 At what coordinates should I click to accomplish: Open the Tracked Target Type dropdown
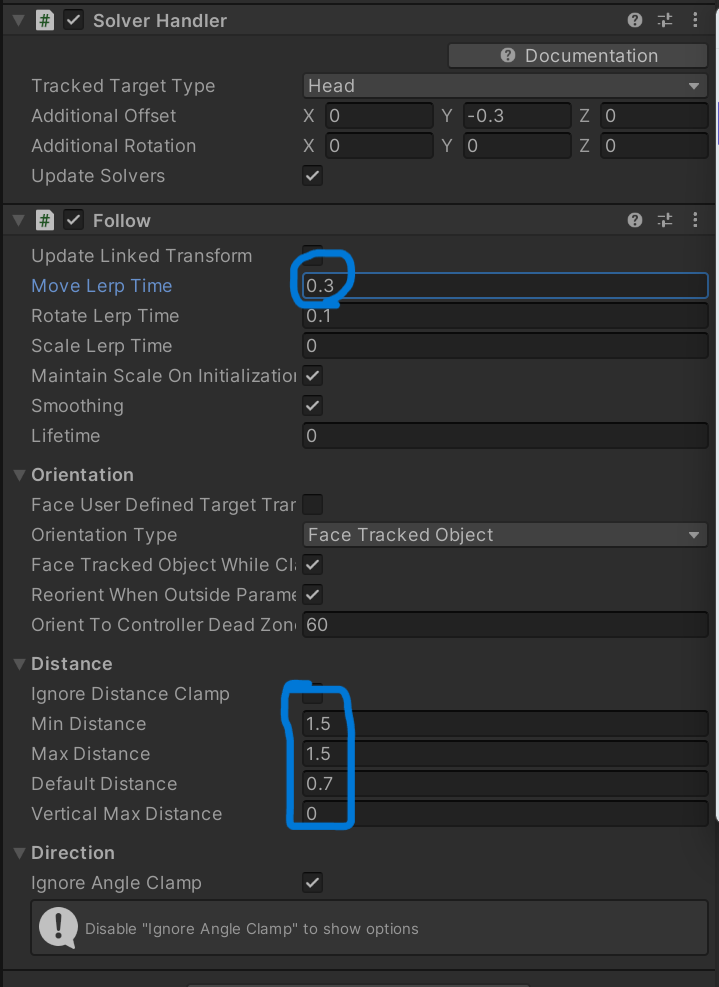505,86
